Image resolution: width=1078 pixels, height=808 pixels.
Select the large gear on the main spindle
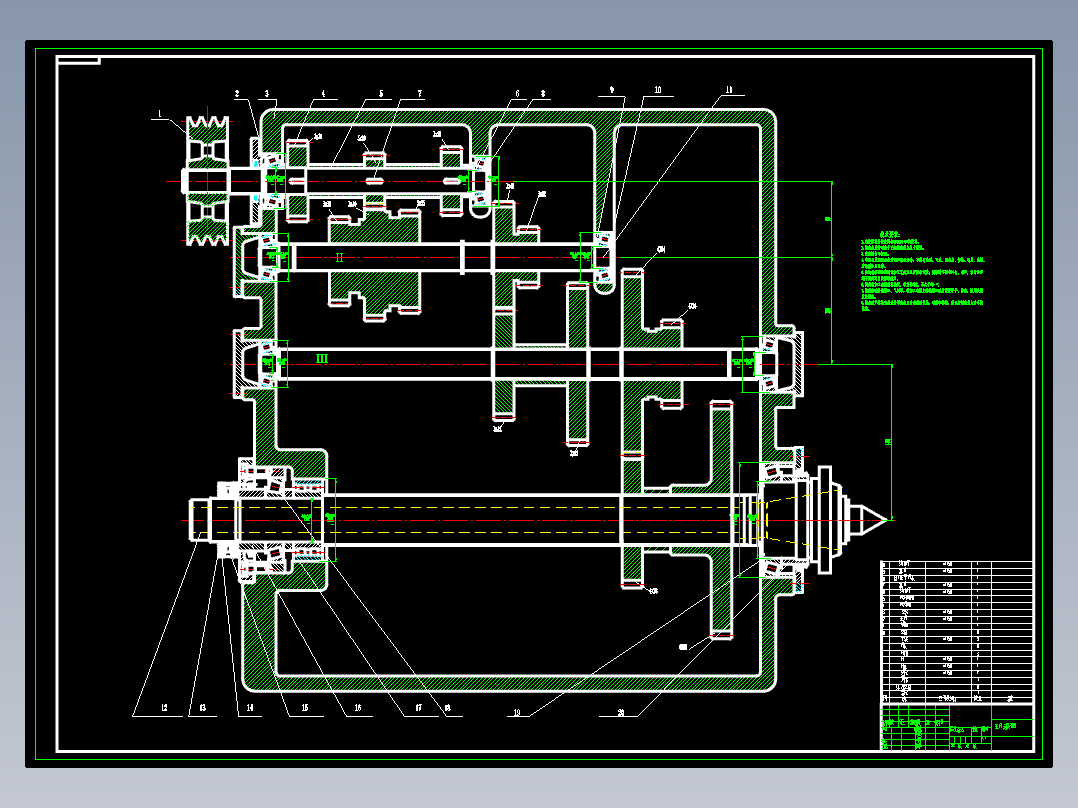[721, 520]
